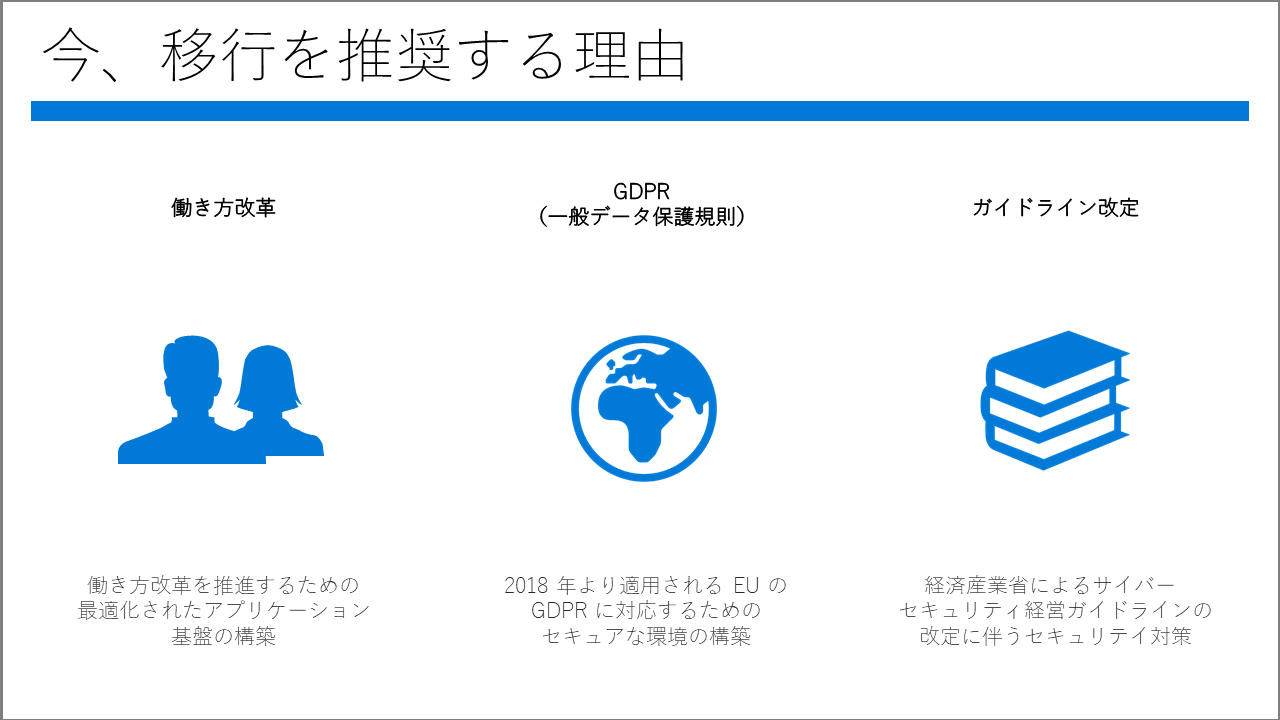Click the line セキュリティ経営ガイドラインの
The height and width of the screenshot is (720, 1280).
(1055, 610)
